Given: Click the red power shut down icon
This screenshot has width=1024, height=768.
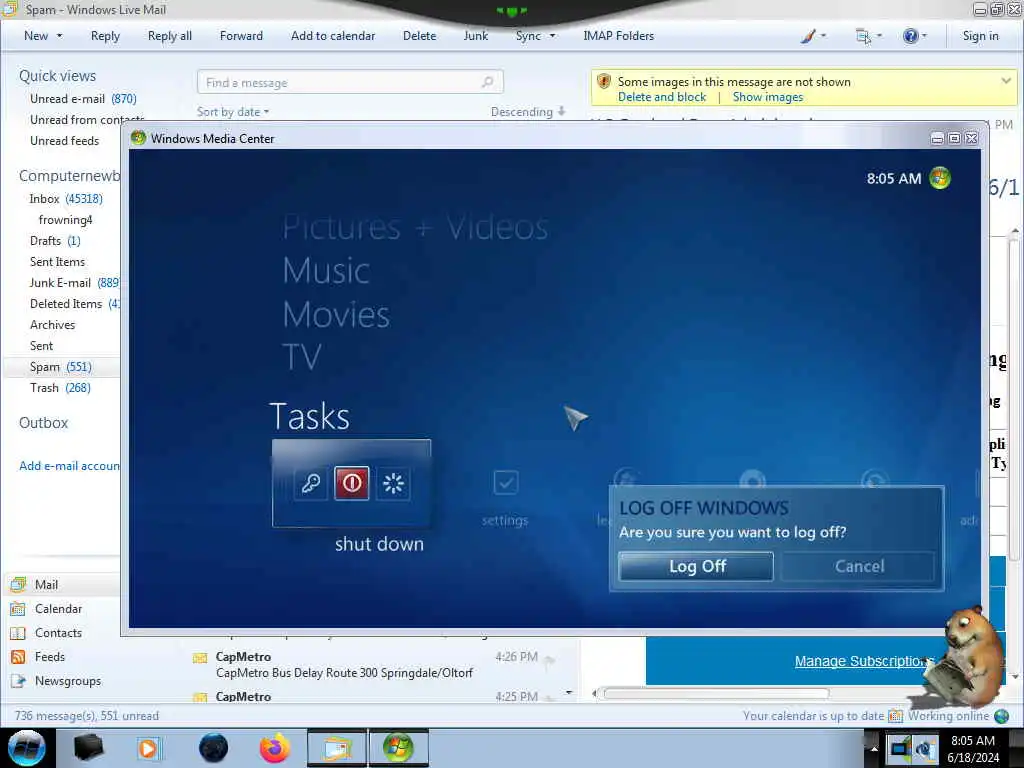Looking at the screenshot, I should [351, 483].
